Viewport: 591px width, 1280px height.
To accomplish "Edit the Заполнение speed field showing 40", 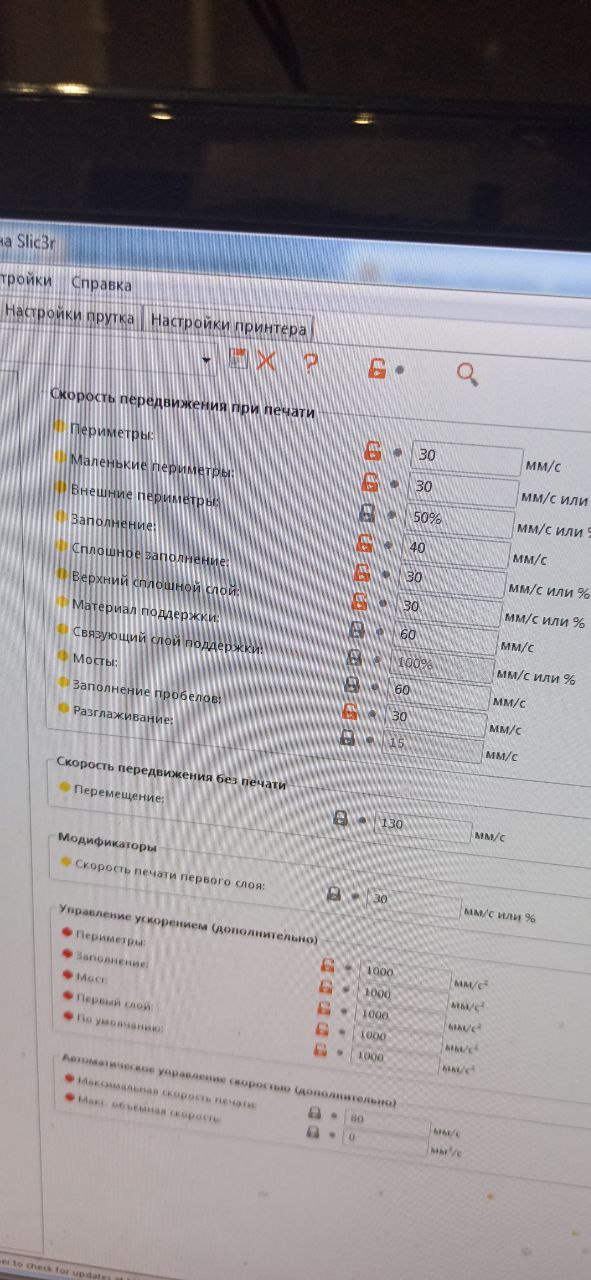I will click(x=455, y=549).
